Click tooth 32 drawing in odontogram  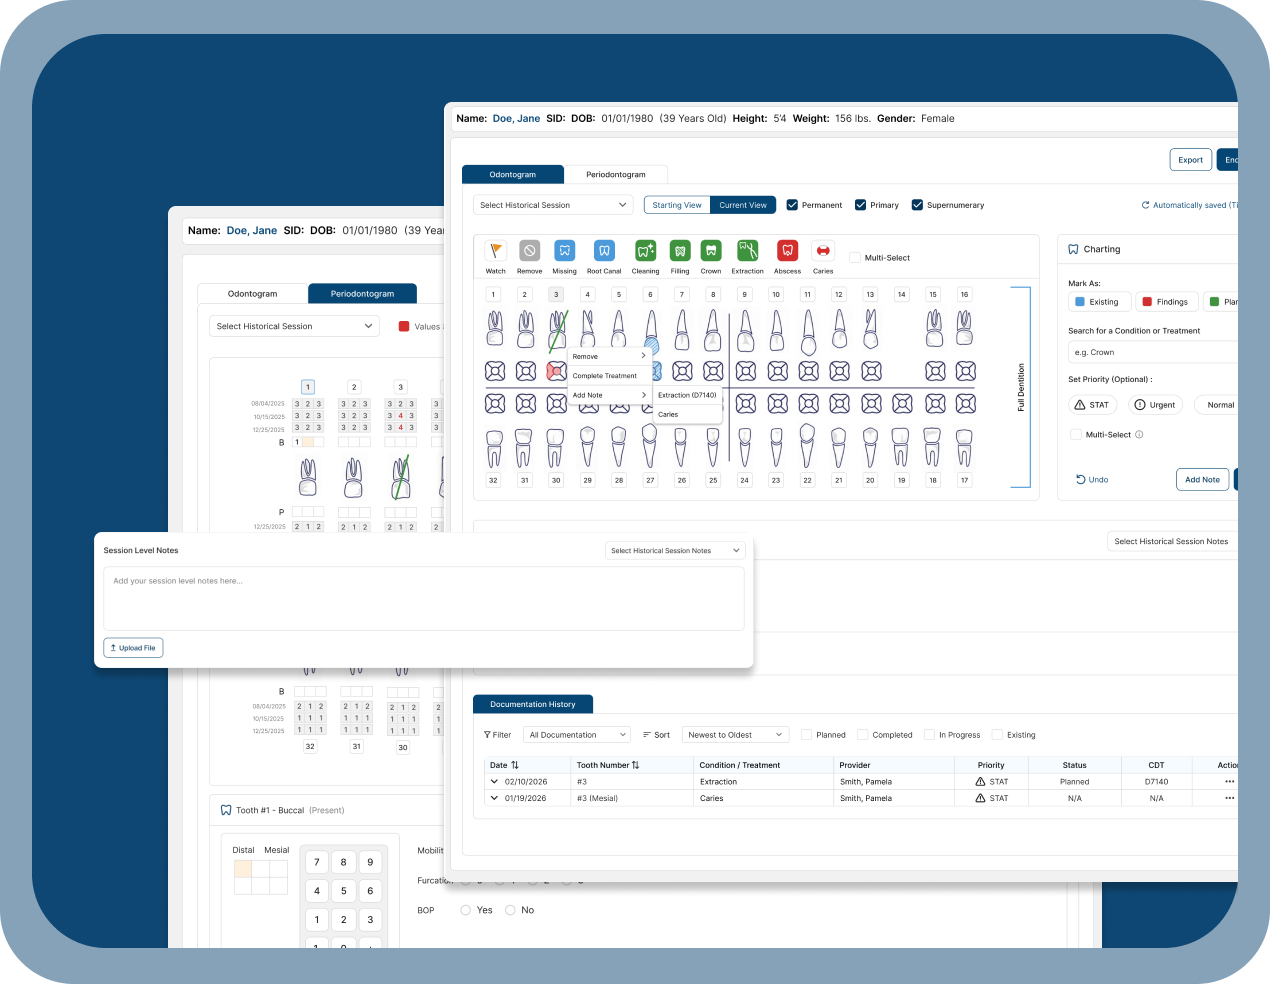[x=494, y=448]
